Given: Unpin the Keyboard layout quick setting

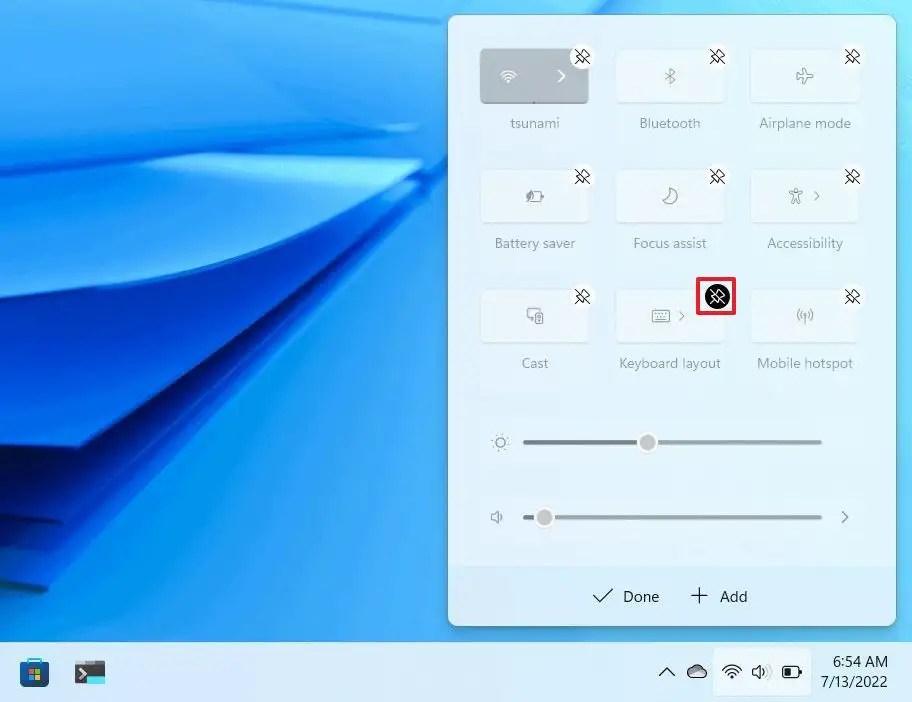Looking at the screenshot, I should (716, 296).
